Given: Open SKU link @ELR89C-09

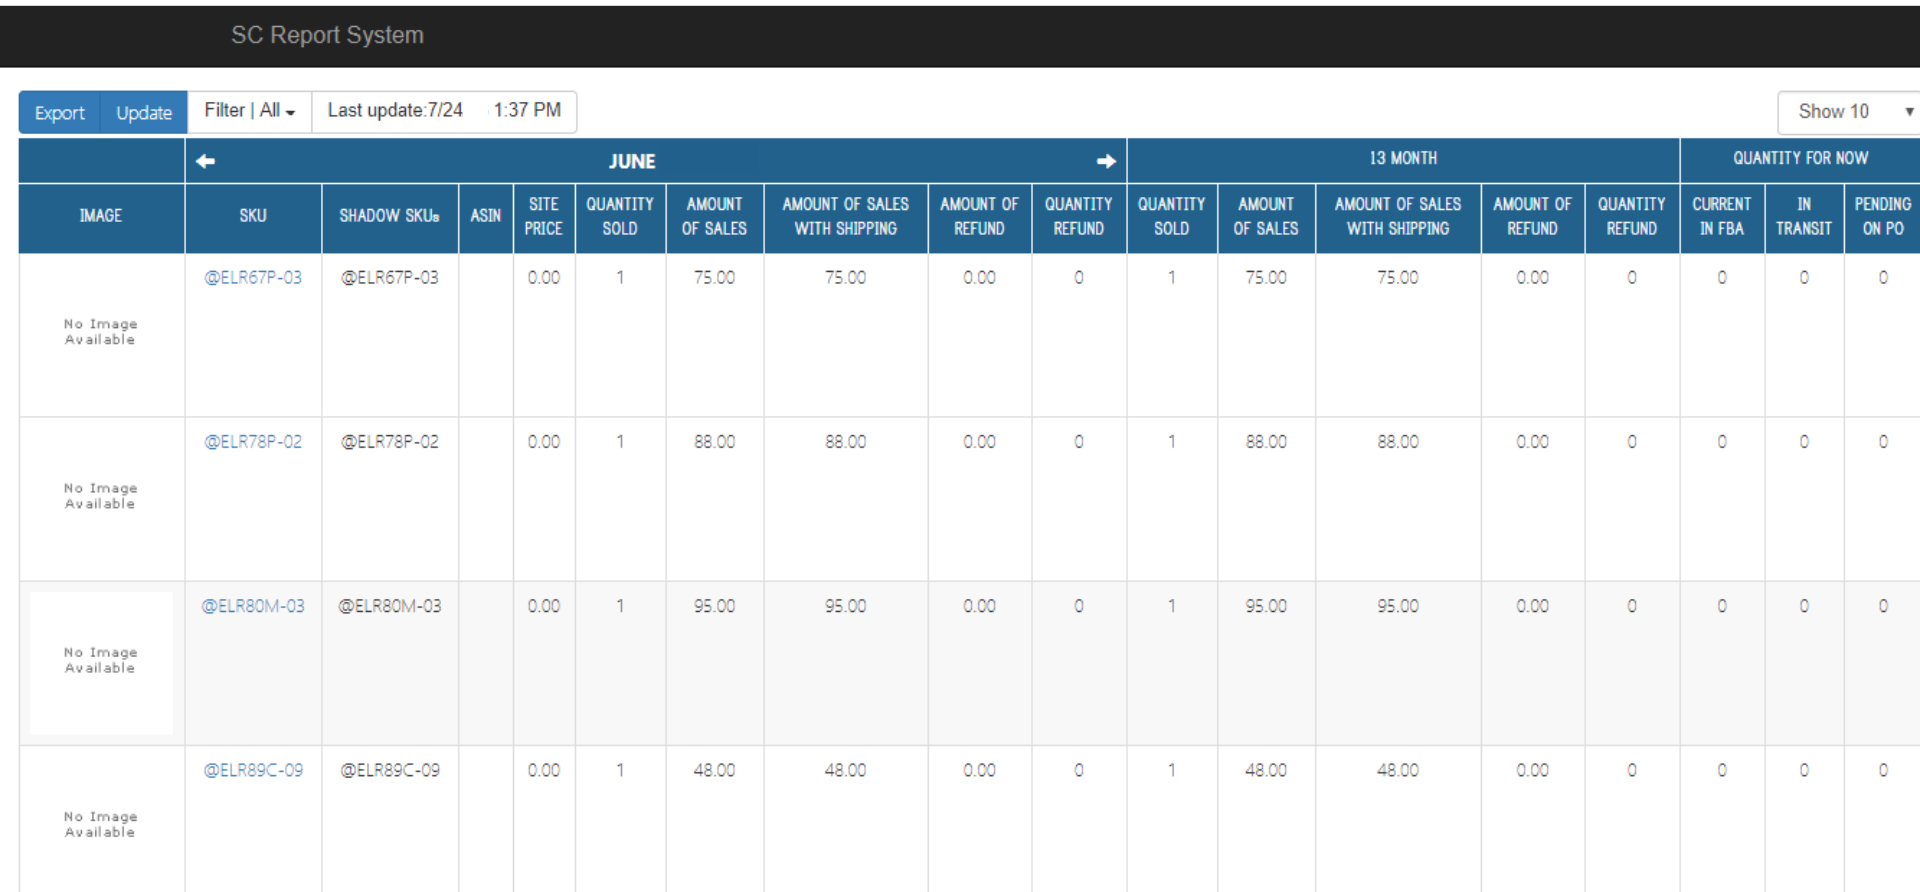Looking at the screenshot, I should 253,770.
